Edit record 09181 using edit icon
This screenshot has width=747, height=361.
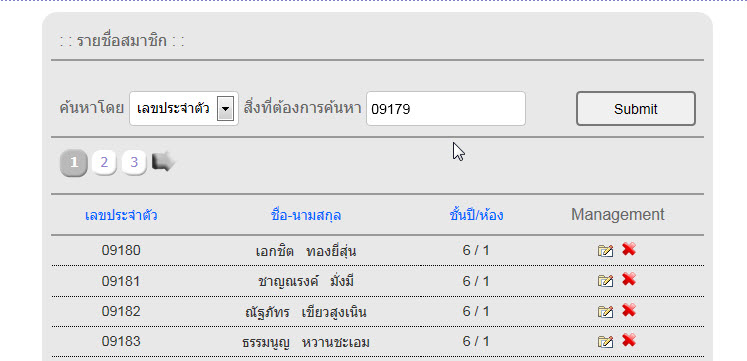tap(605, 281)
